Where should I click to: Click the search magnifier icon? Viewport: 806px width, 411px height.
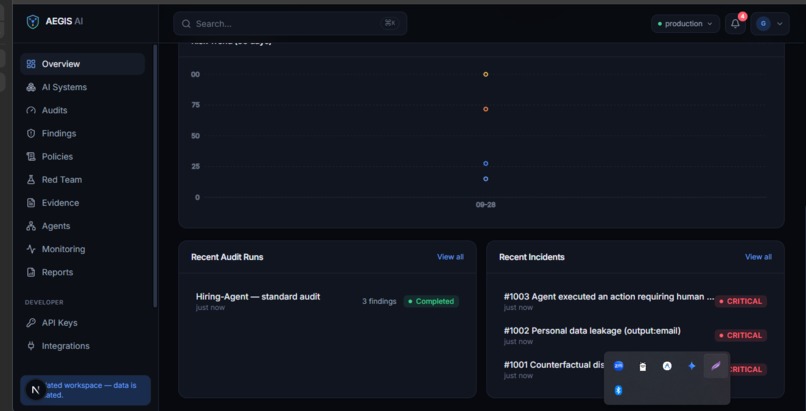click(x=186, y=24)
